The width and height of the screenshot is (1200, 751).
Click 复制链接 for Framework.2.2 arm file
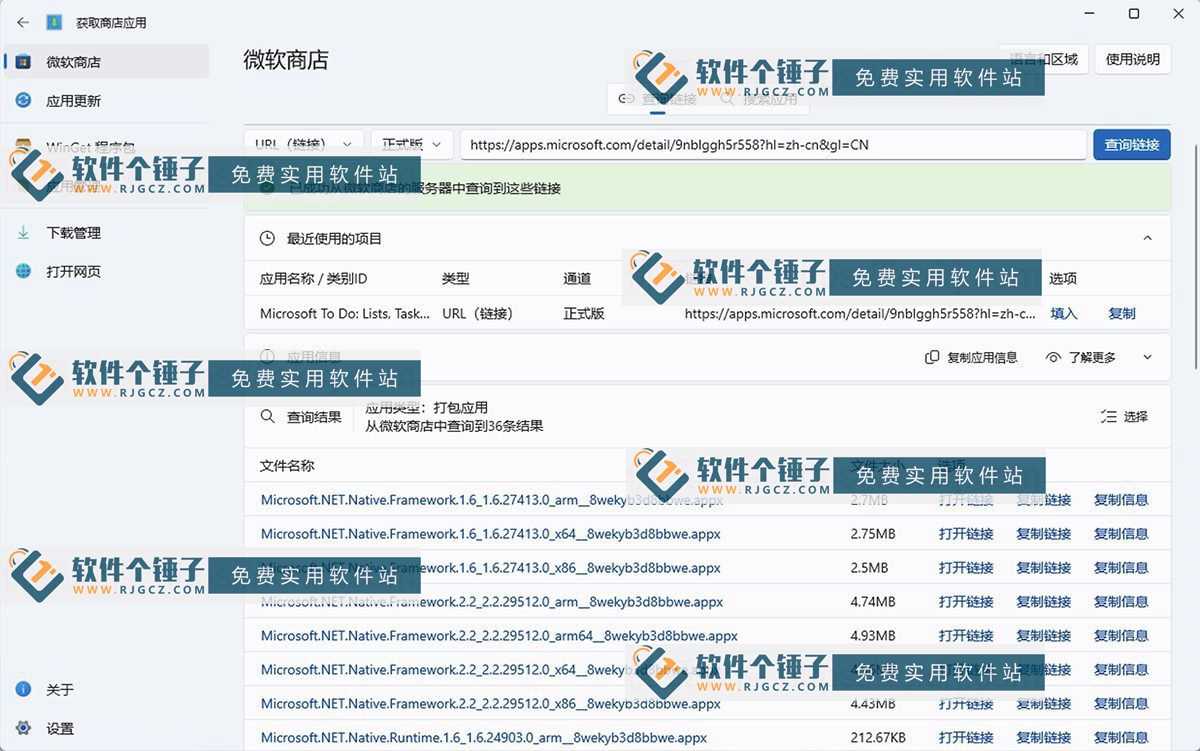[1044, 602]
